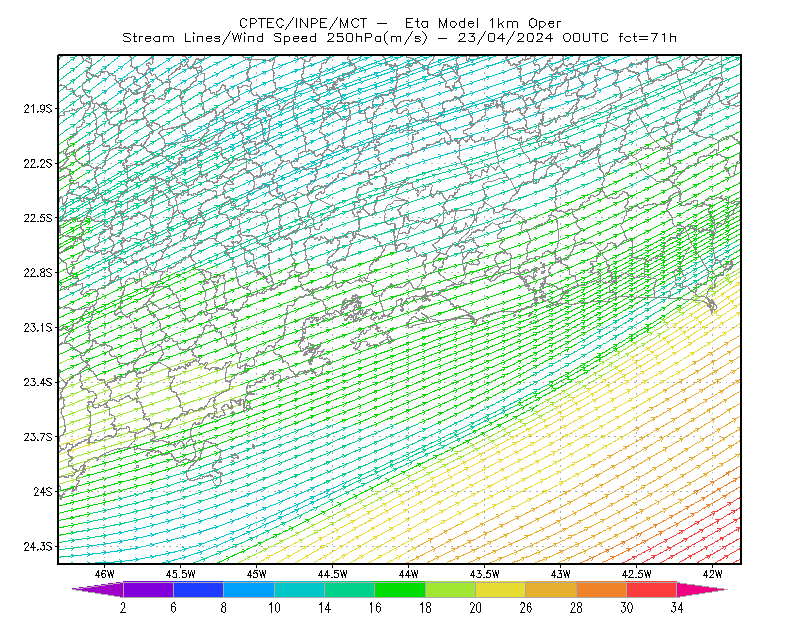Click the red legend swatch
The height and width of the screenshot is (618, 800).
652,589
